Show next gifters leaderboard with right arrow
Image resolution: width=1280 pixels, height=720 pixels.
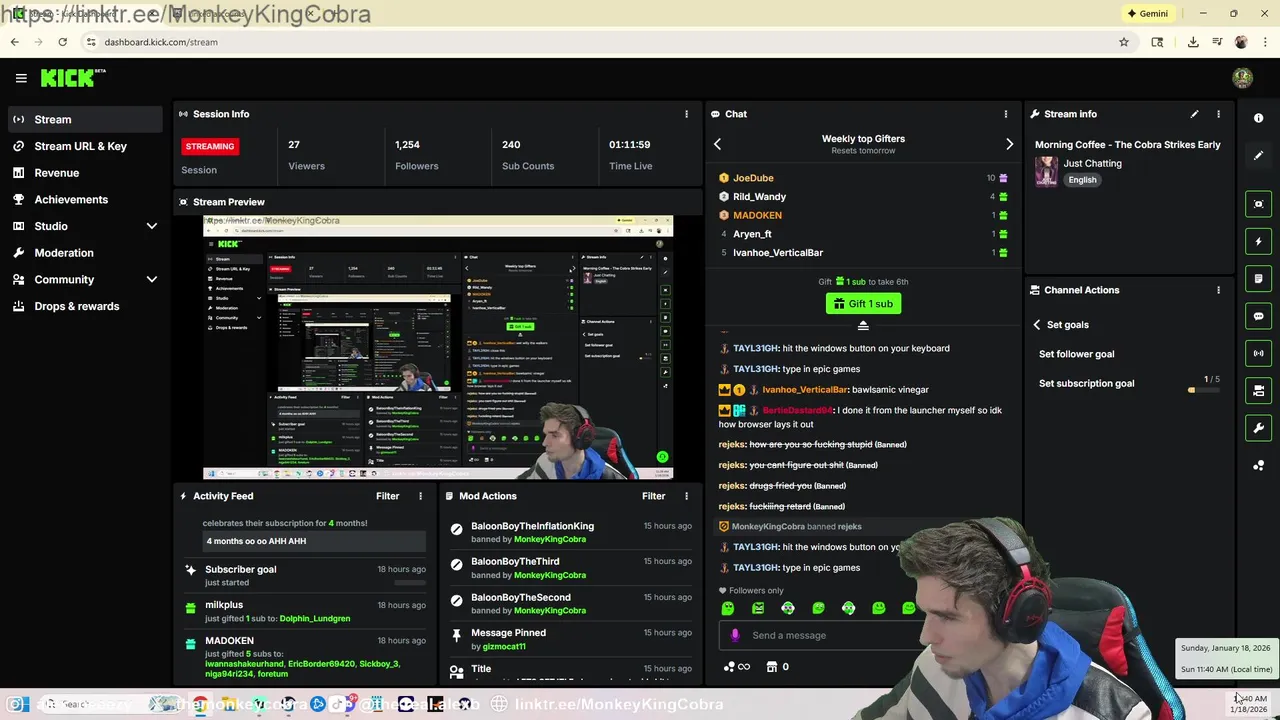click(1009, 144)
